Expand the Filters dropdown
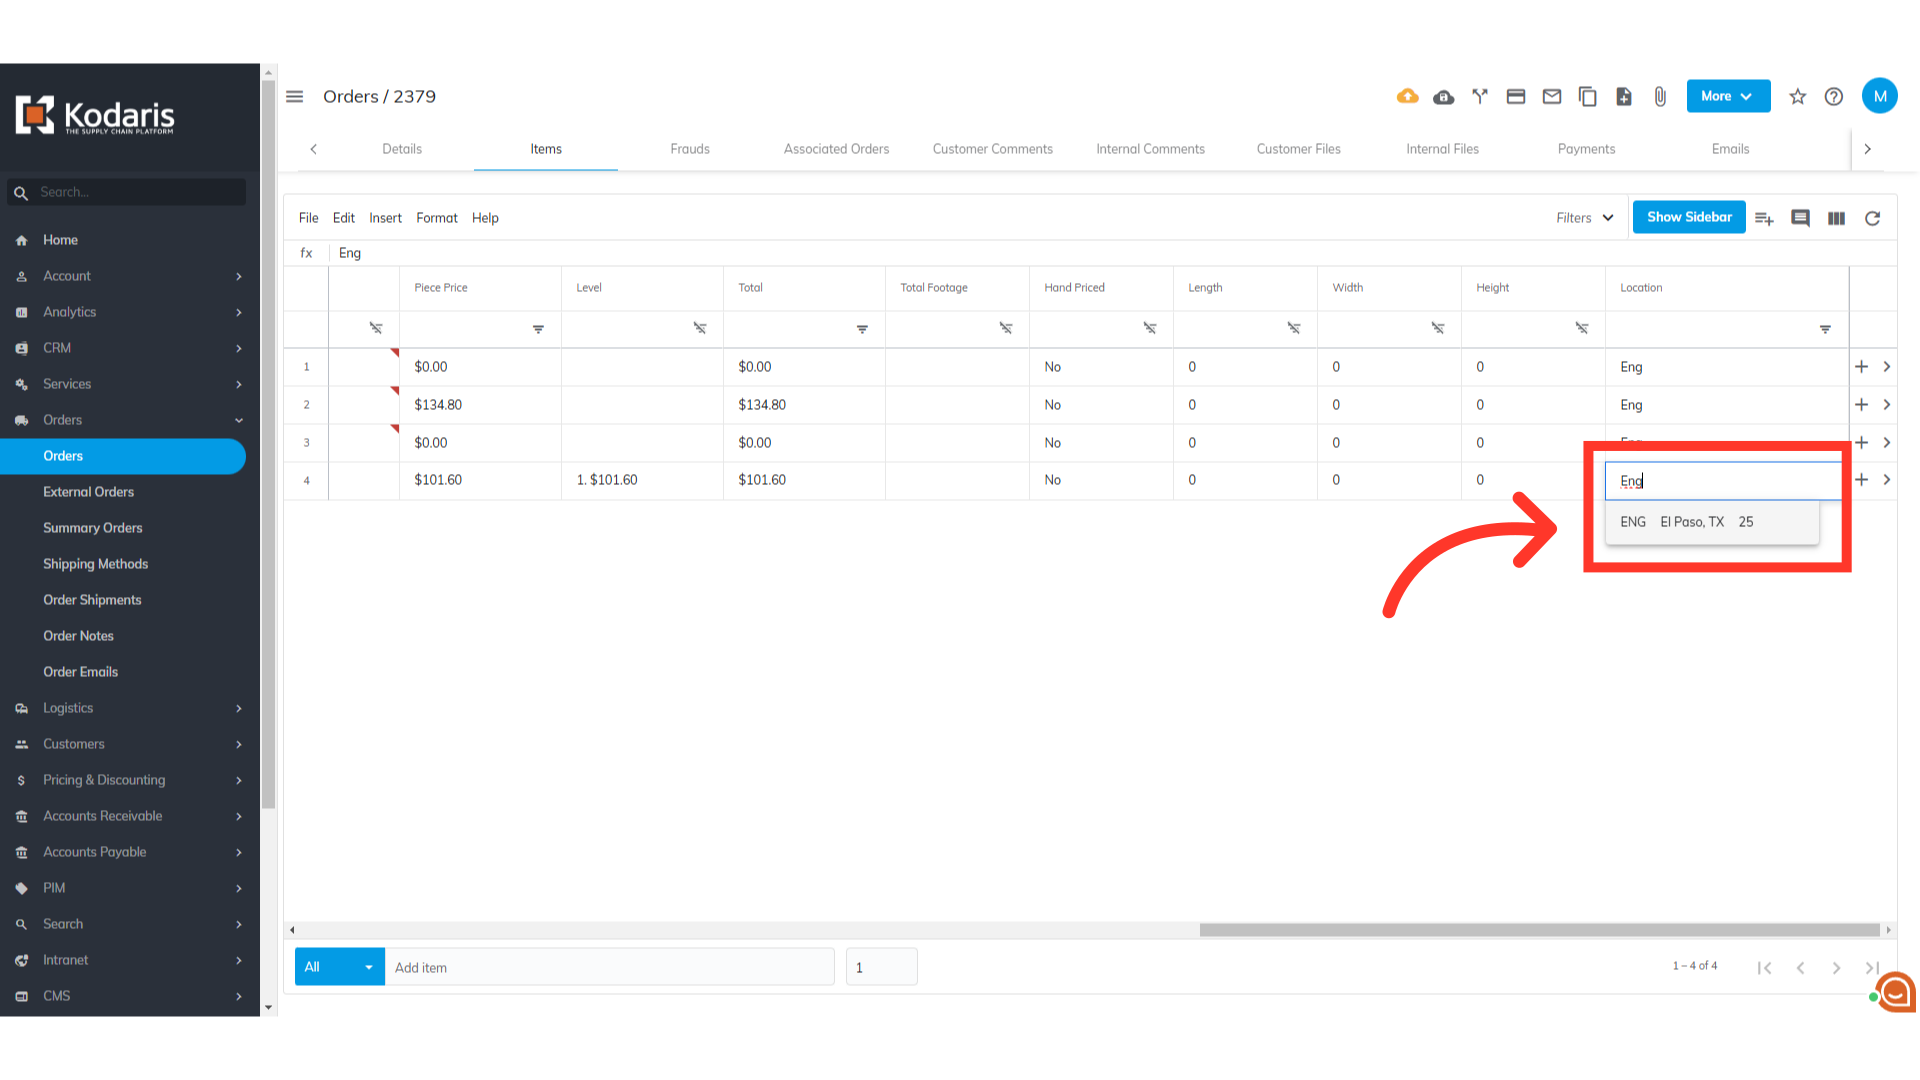Screen dimensions: 1920x1080 (1585, 218)
